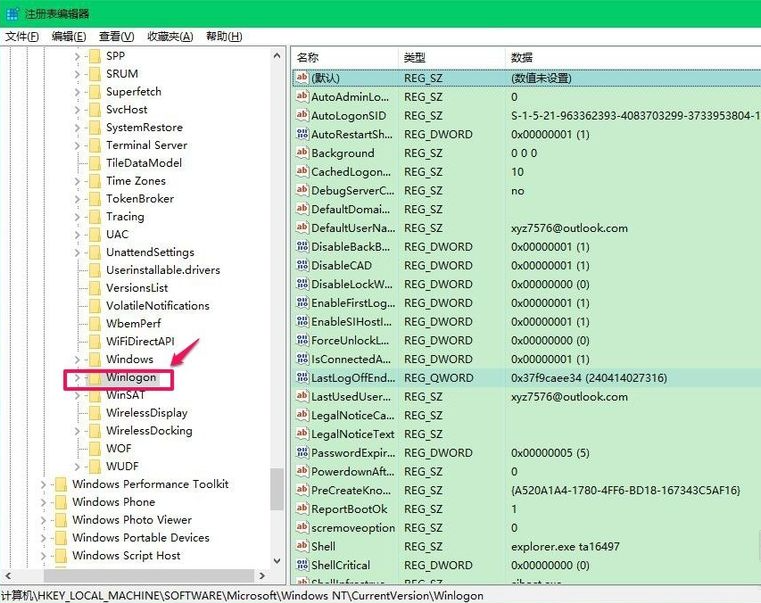Select the Winlogon key in tree

131,377
